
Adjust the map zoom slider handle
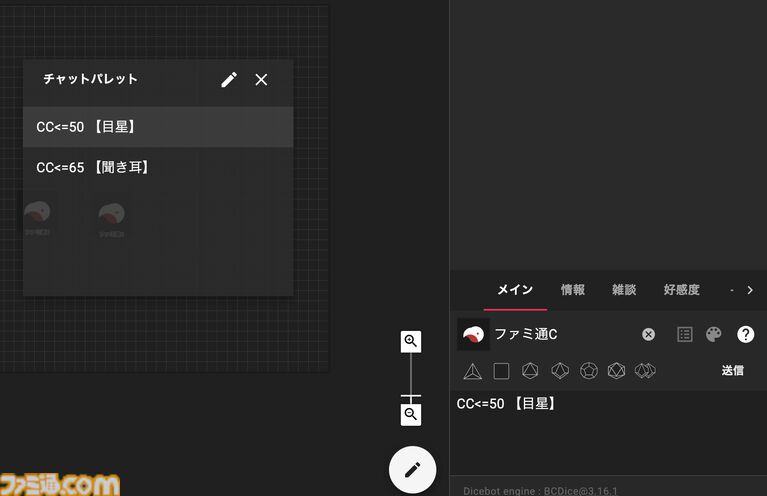click(x=411, y=396)
